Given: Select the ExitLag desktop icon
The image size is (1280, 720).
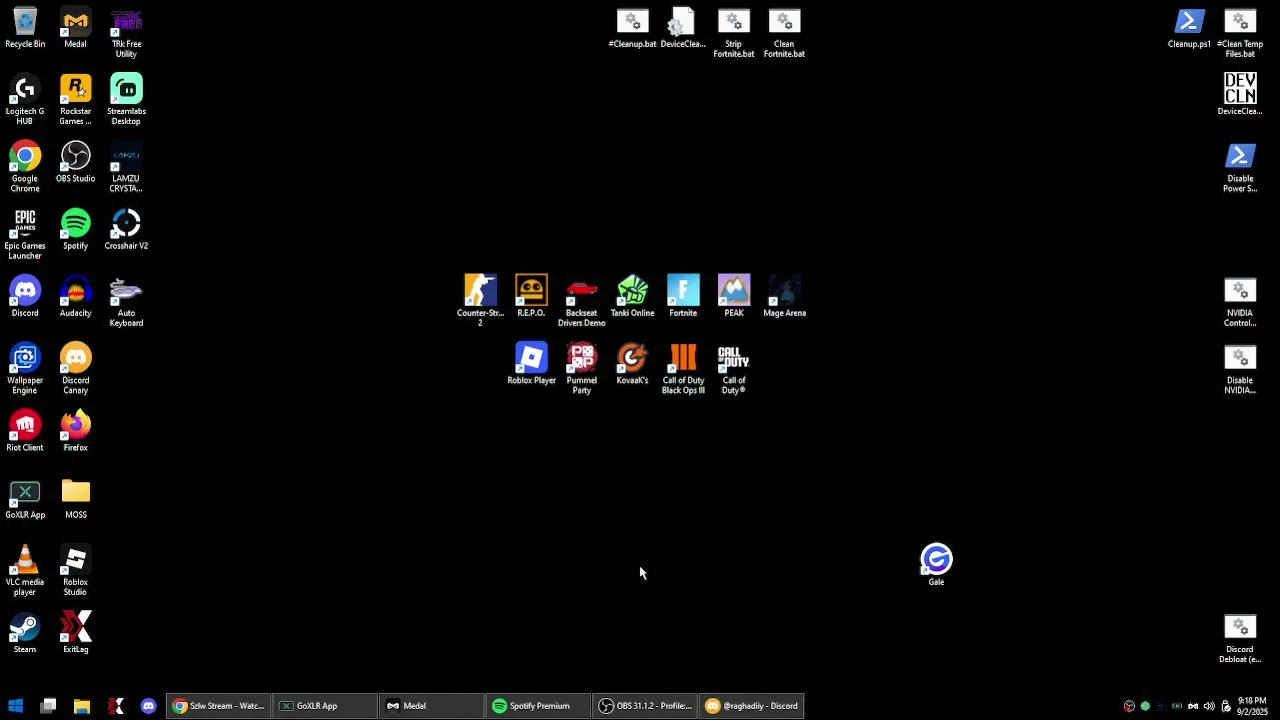Looking at the screenshot, I should (x=75, y=632).
